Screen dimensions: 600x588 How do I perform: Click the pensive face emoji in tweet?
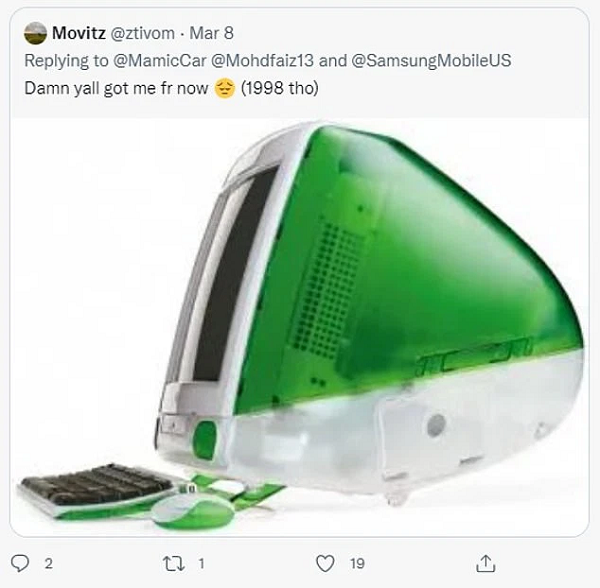click(224, 87)
